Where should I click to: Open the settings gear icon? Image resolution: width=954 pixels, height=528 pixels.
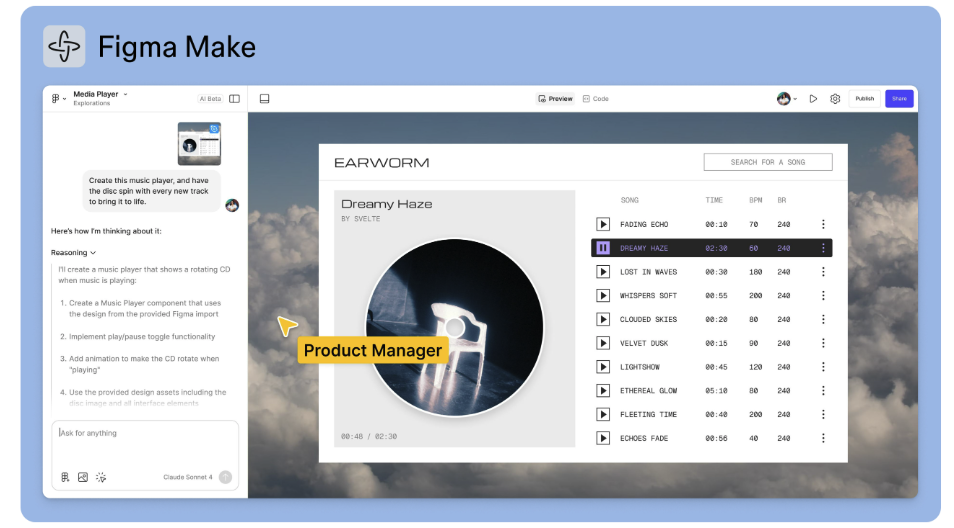click(835, 99)
